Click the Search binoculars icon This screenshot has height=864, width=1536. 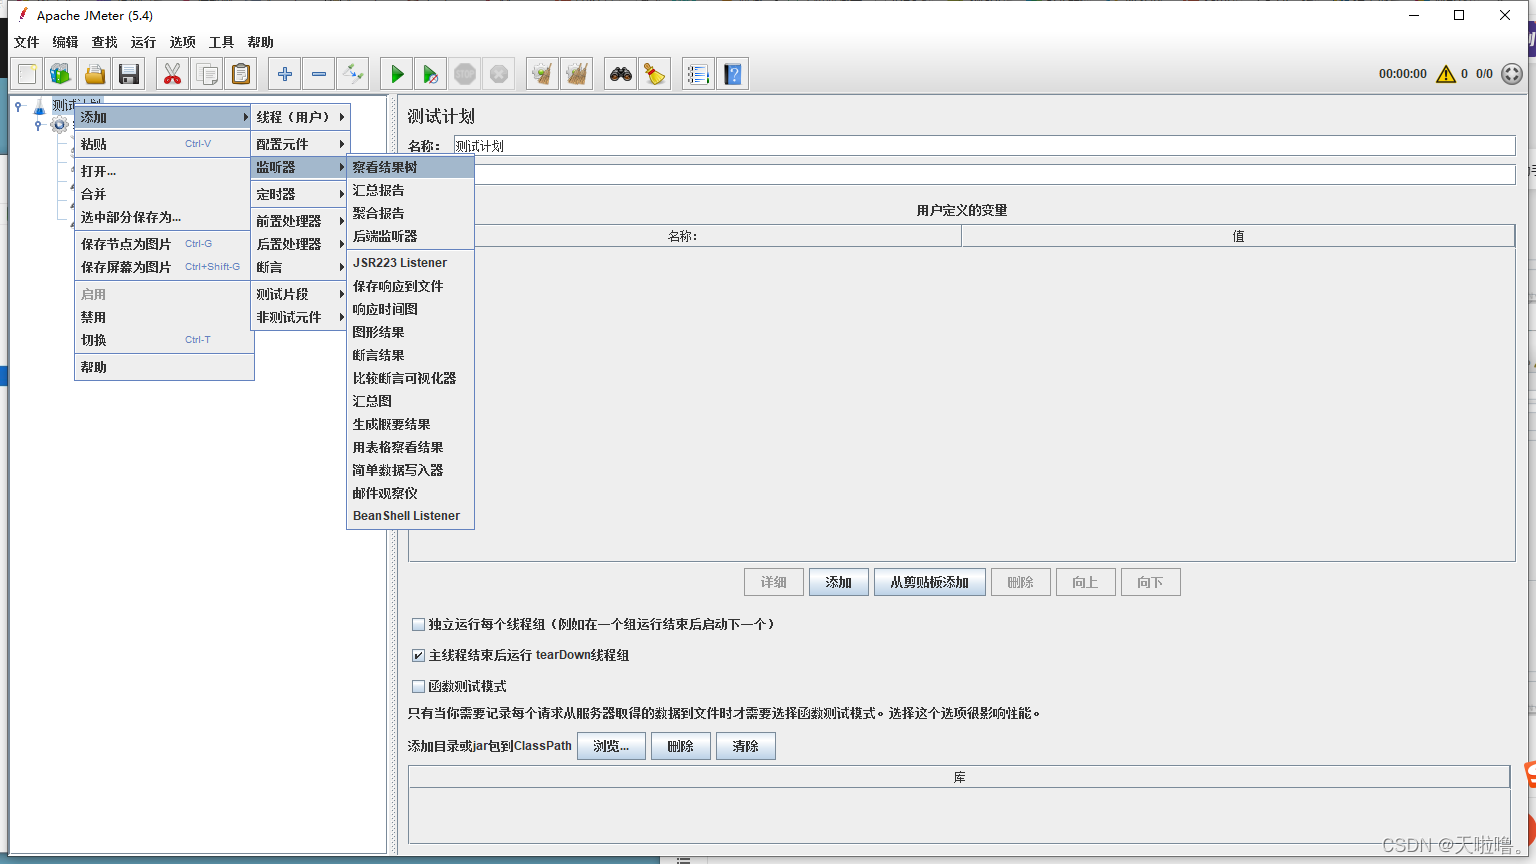point(621,74)
